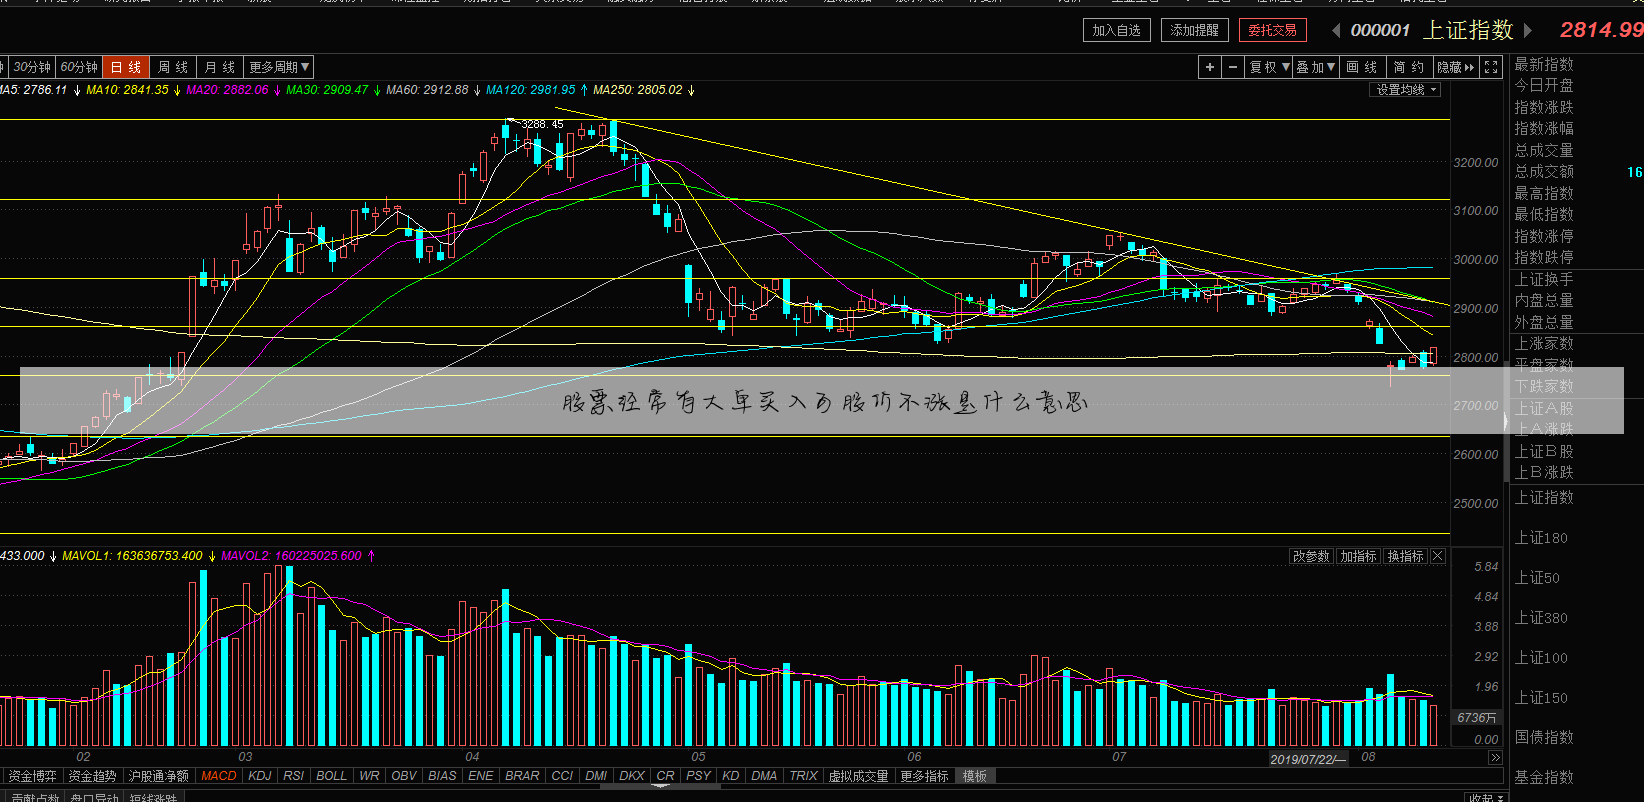The width and height of the screenshot is (1644, 802).
Task: Switch to the TRIX indicator tab
Action: coord(804,776)
